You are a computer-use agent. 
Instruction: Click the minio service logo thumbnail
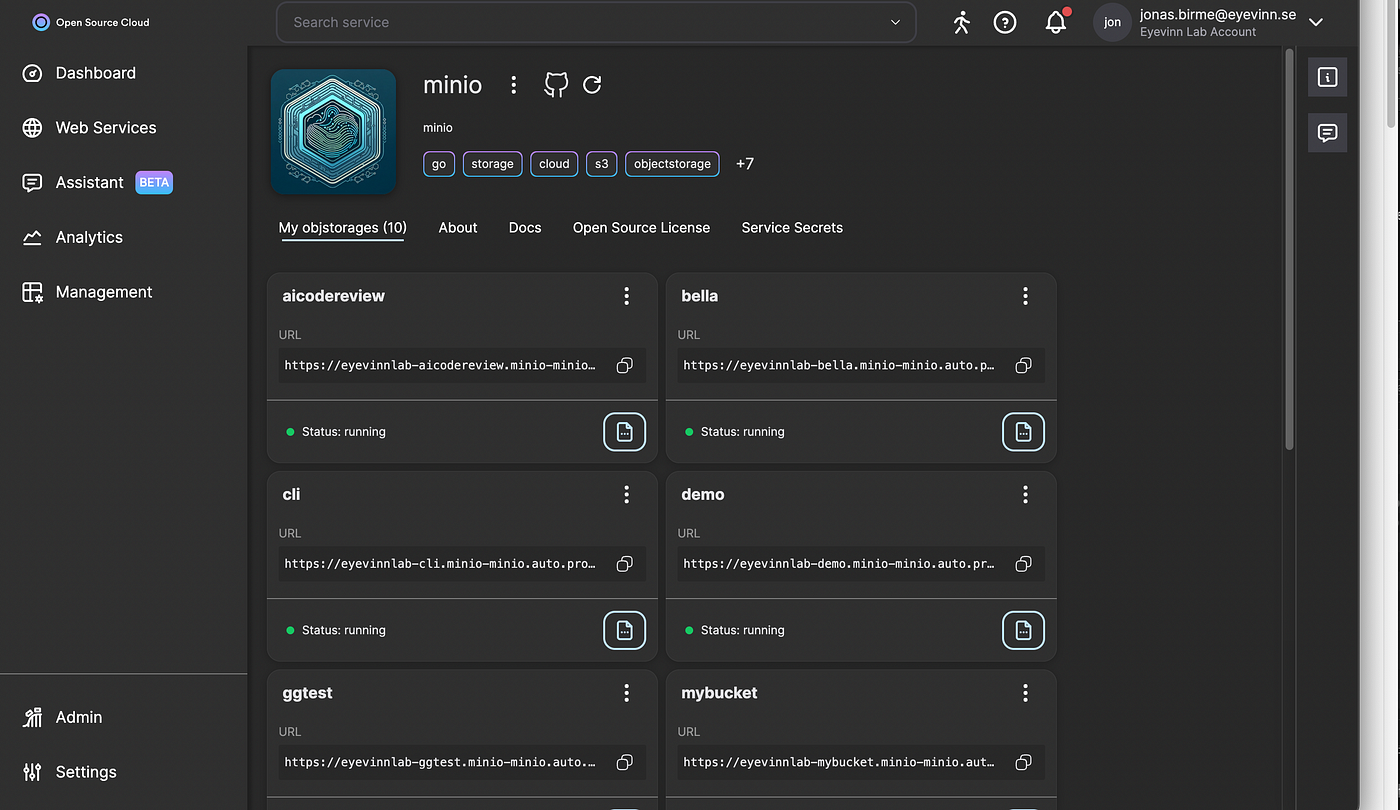(333, 131)
